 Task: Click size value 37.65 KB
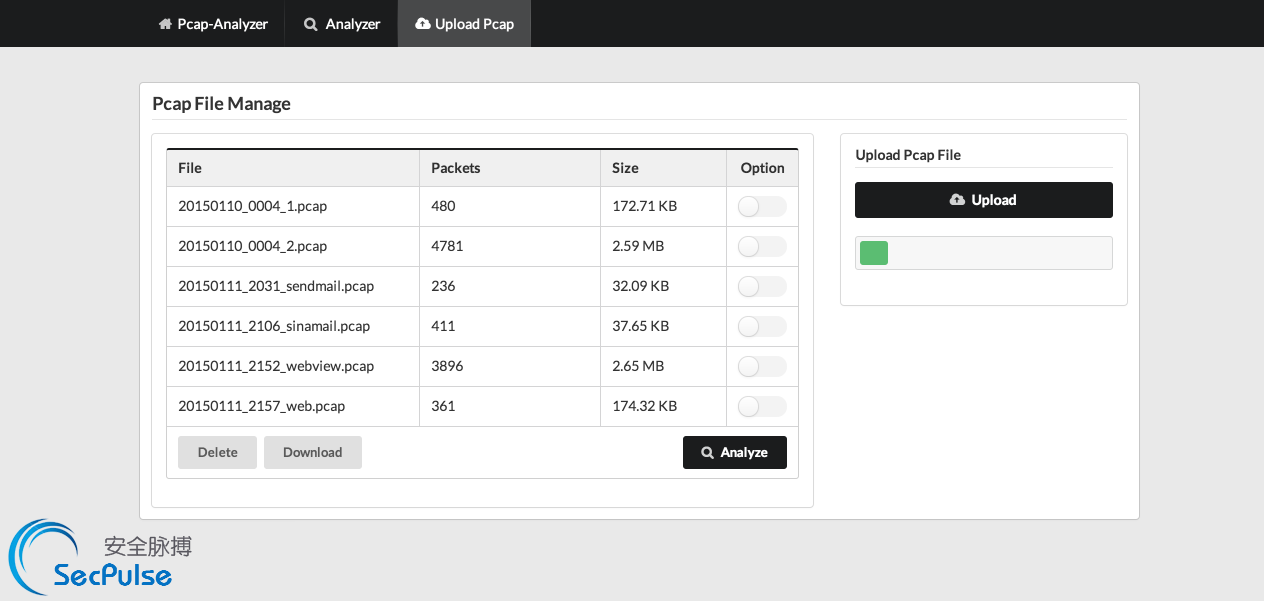click(641, 326)
